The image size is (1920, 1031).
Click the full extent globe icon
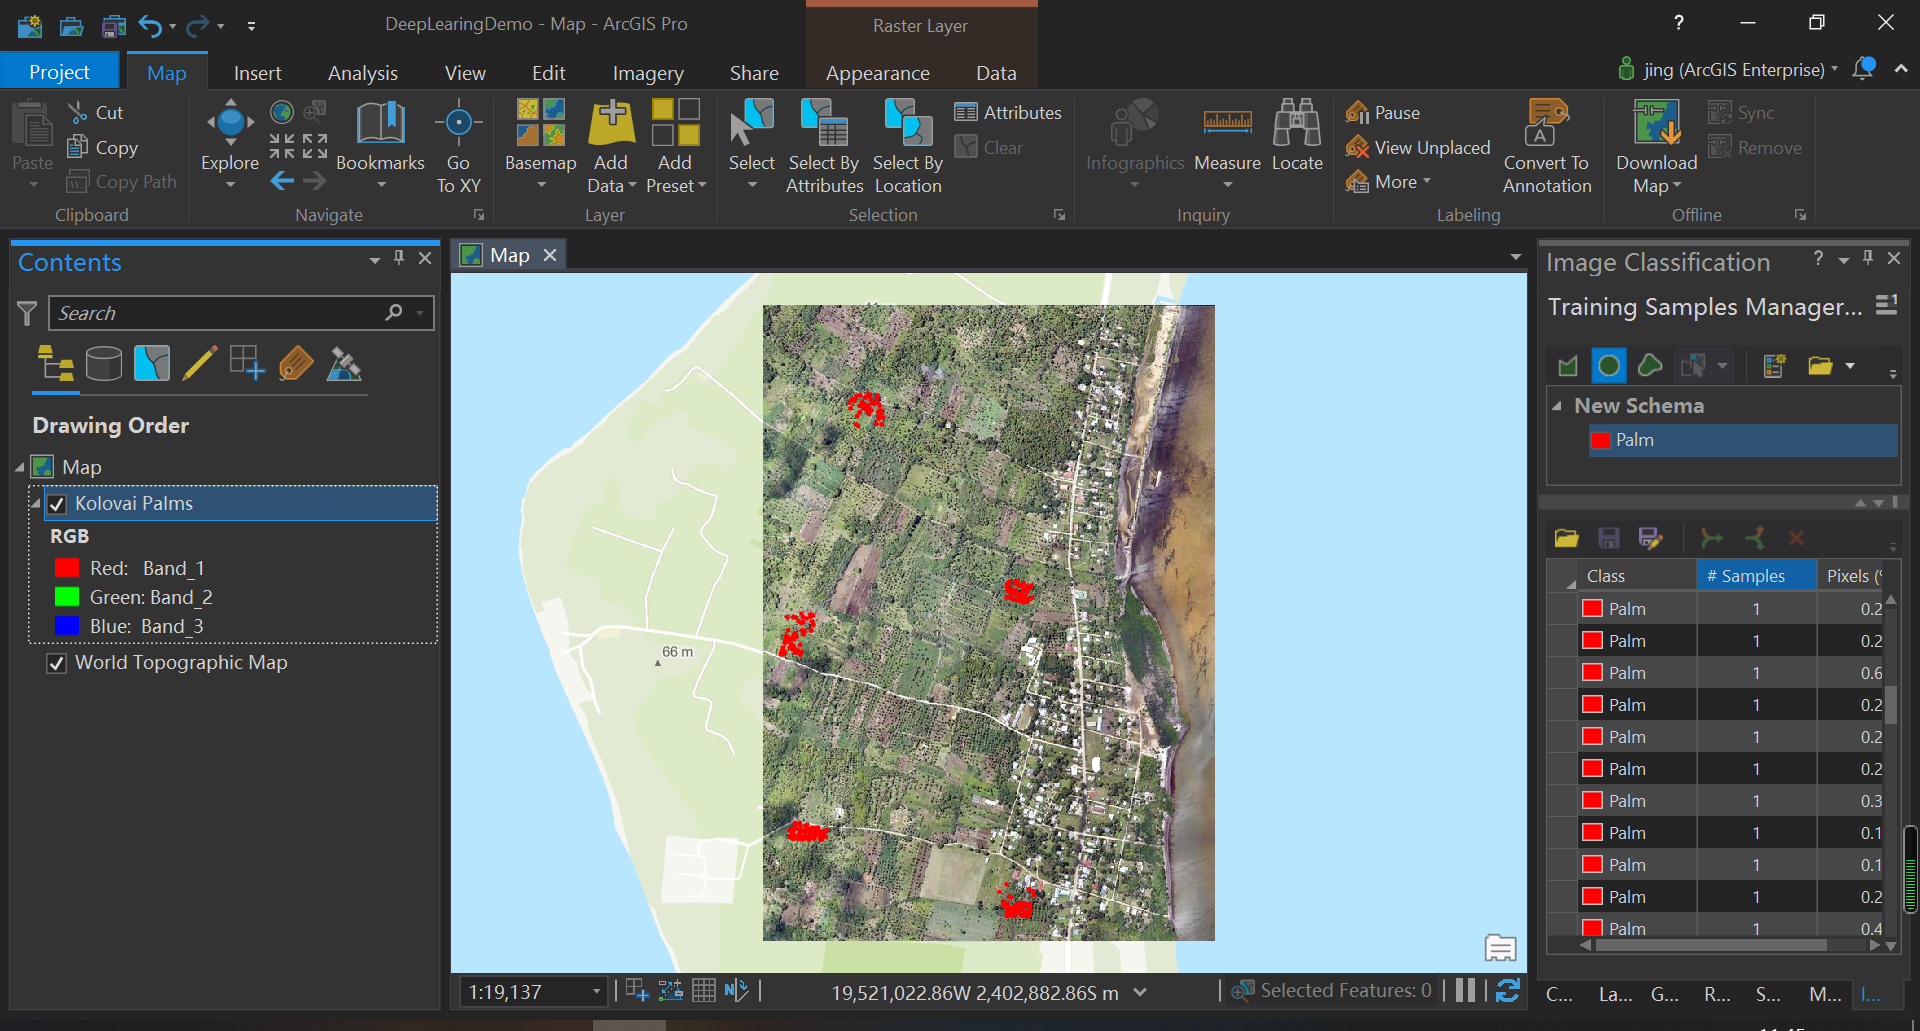282,112
